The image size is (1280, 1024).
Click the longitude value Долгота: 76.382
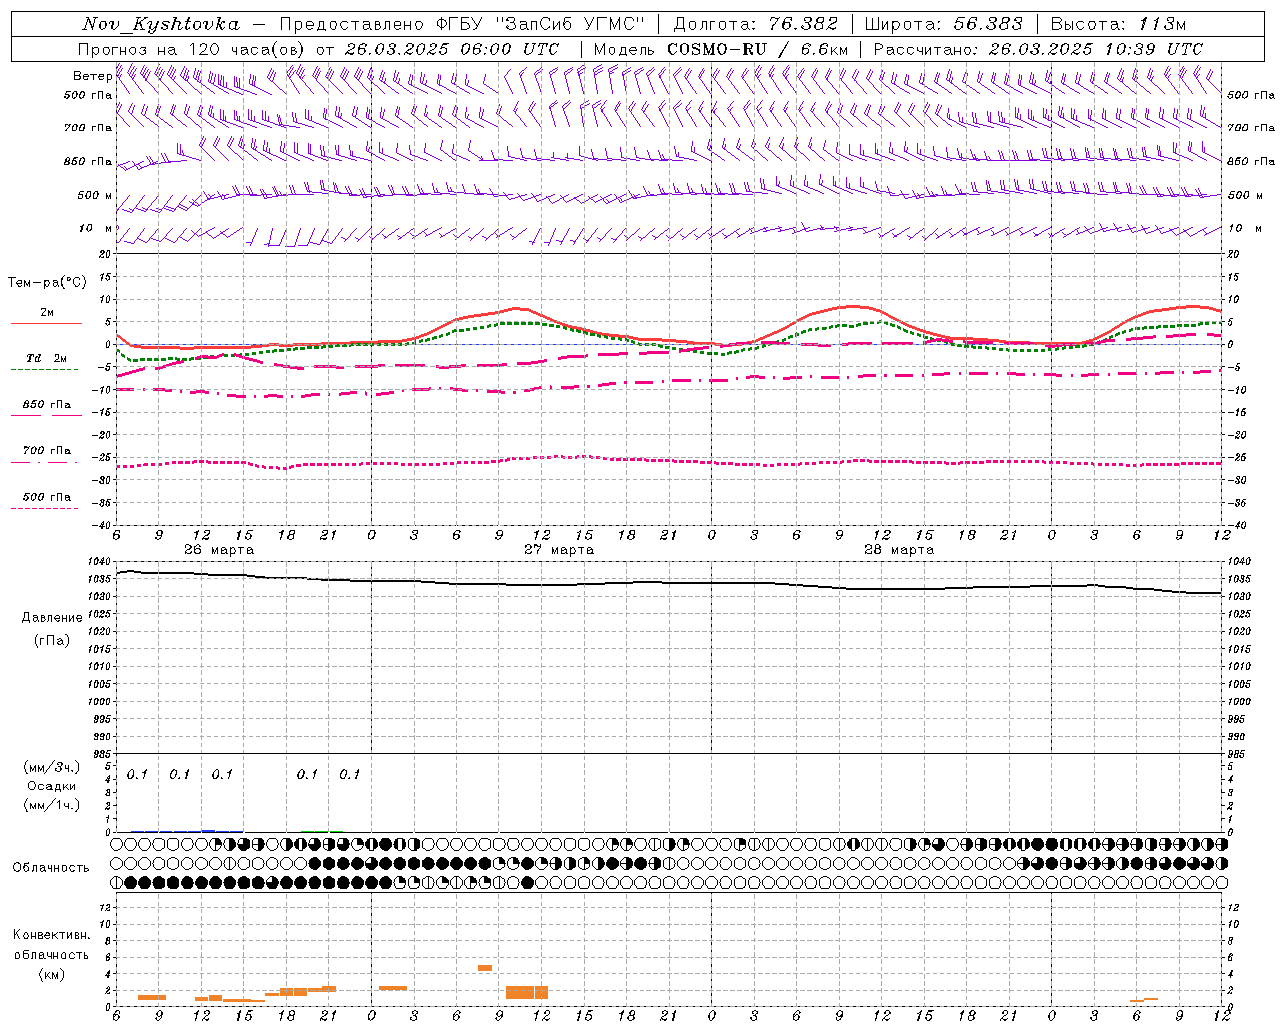(754, 24)
